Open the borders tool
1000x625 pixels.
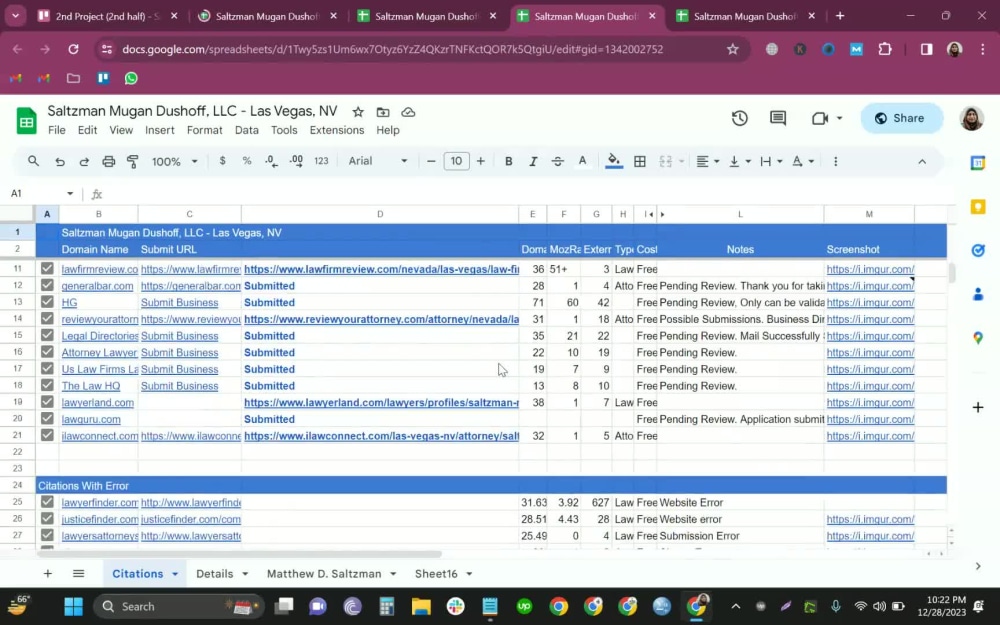coord(640,161)
